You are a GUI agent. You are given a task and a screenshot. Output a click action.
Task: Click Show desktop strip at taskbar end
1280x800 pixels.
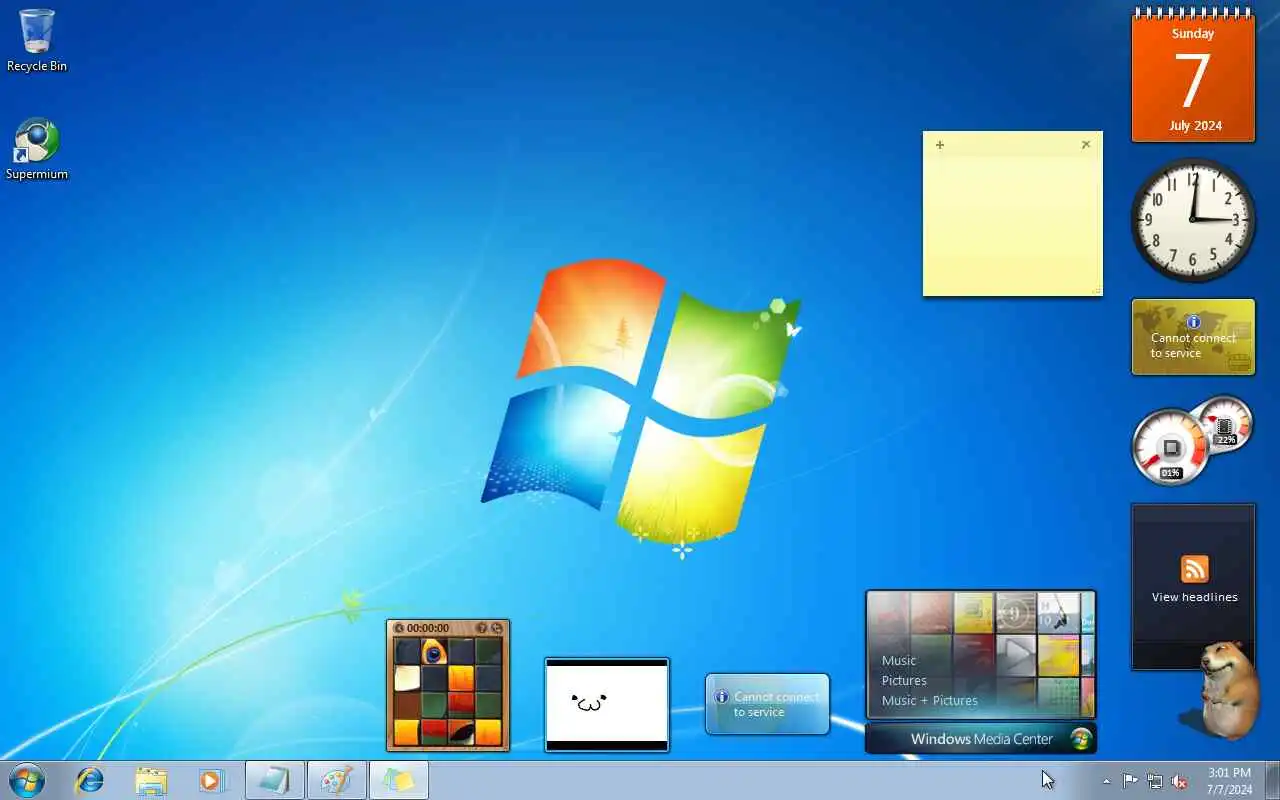point(1272,780)
